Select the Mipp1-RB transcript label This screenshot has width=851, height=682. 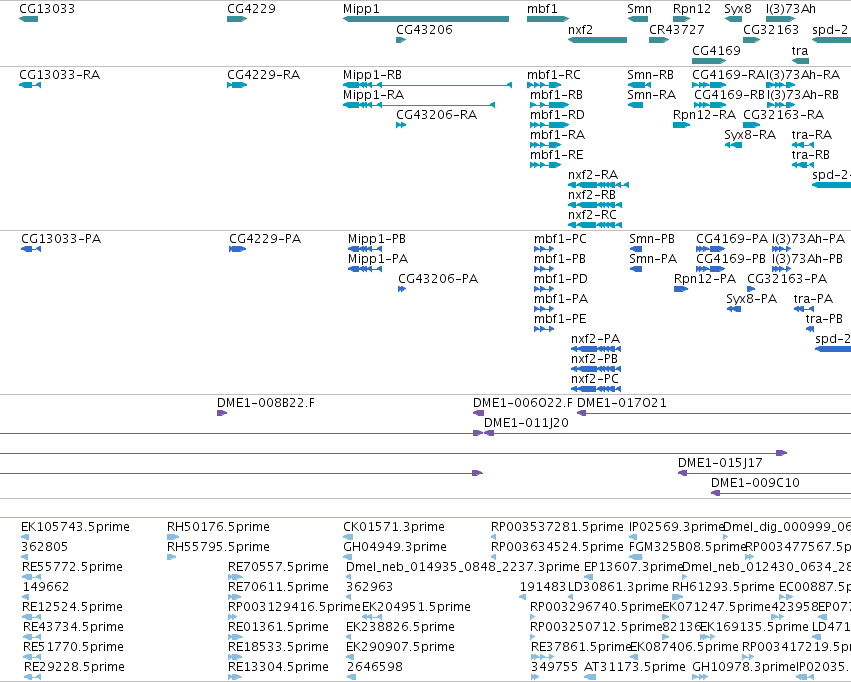[372, 75]
